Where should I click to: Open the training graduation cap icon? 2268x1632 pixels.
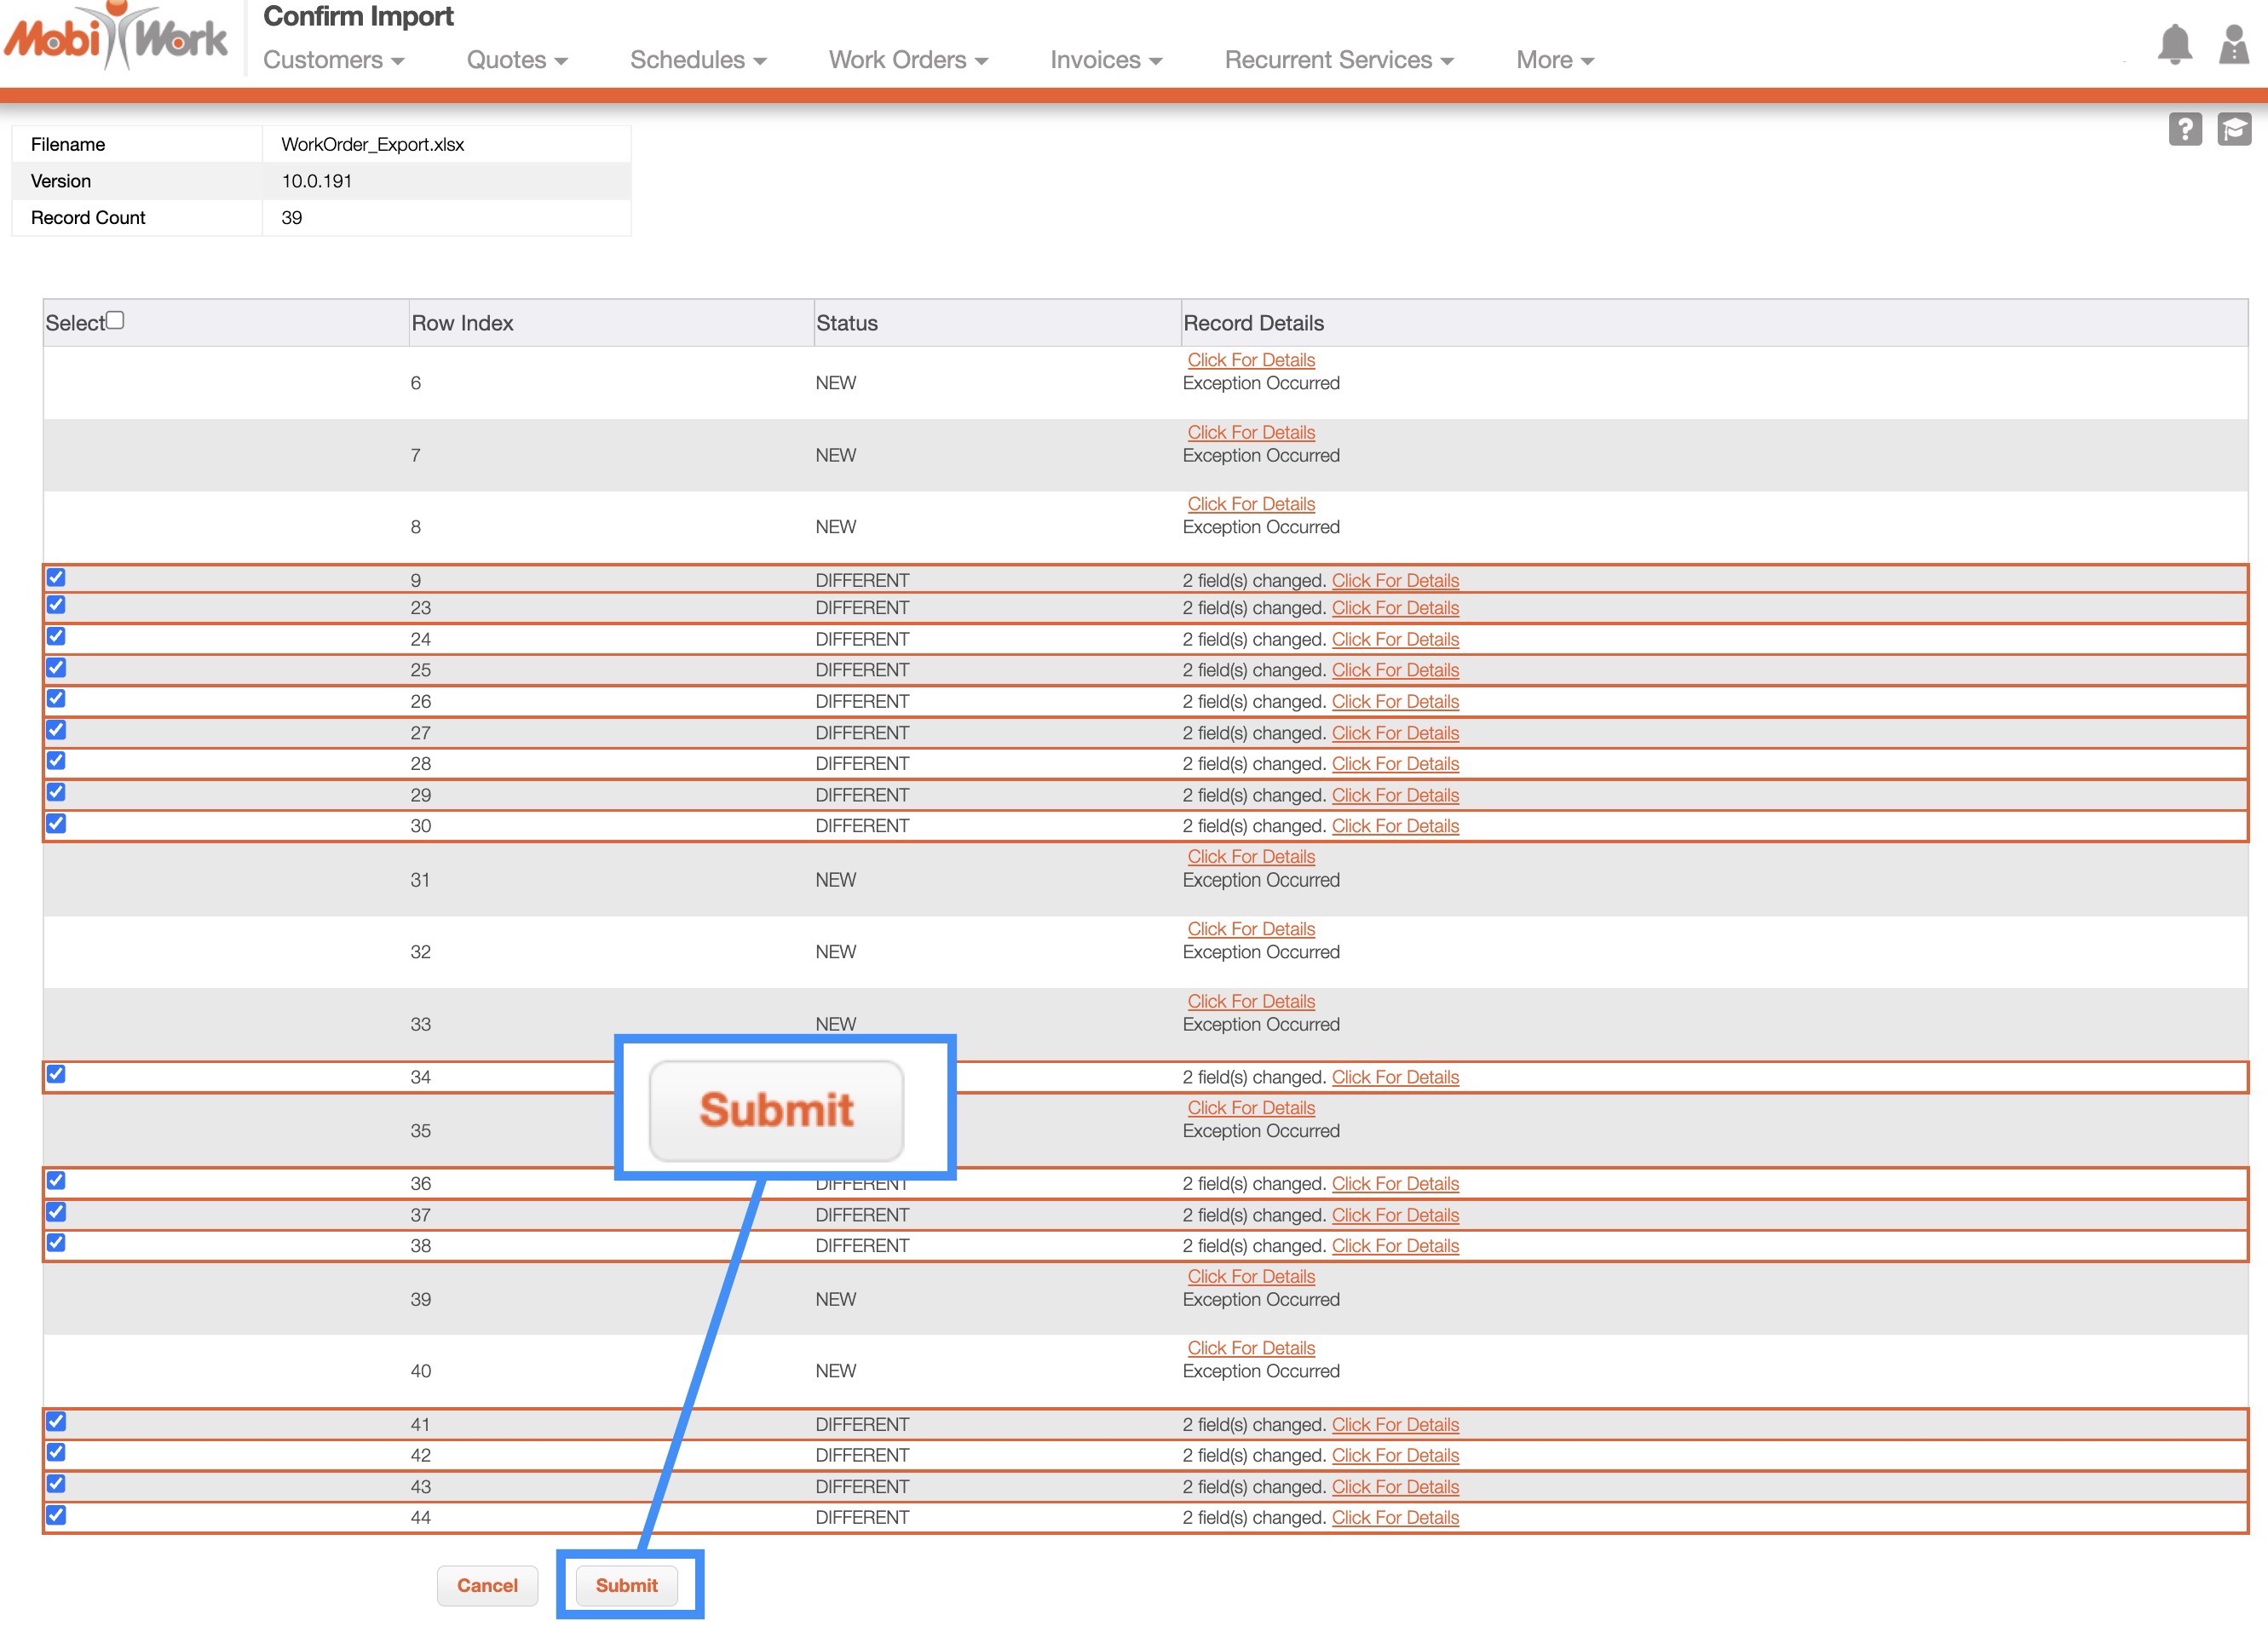point(2234,129)
